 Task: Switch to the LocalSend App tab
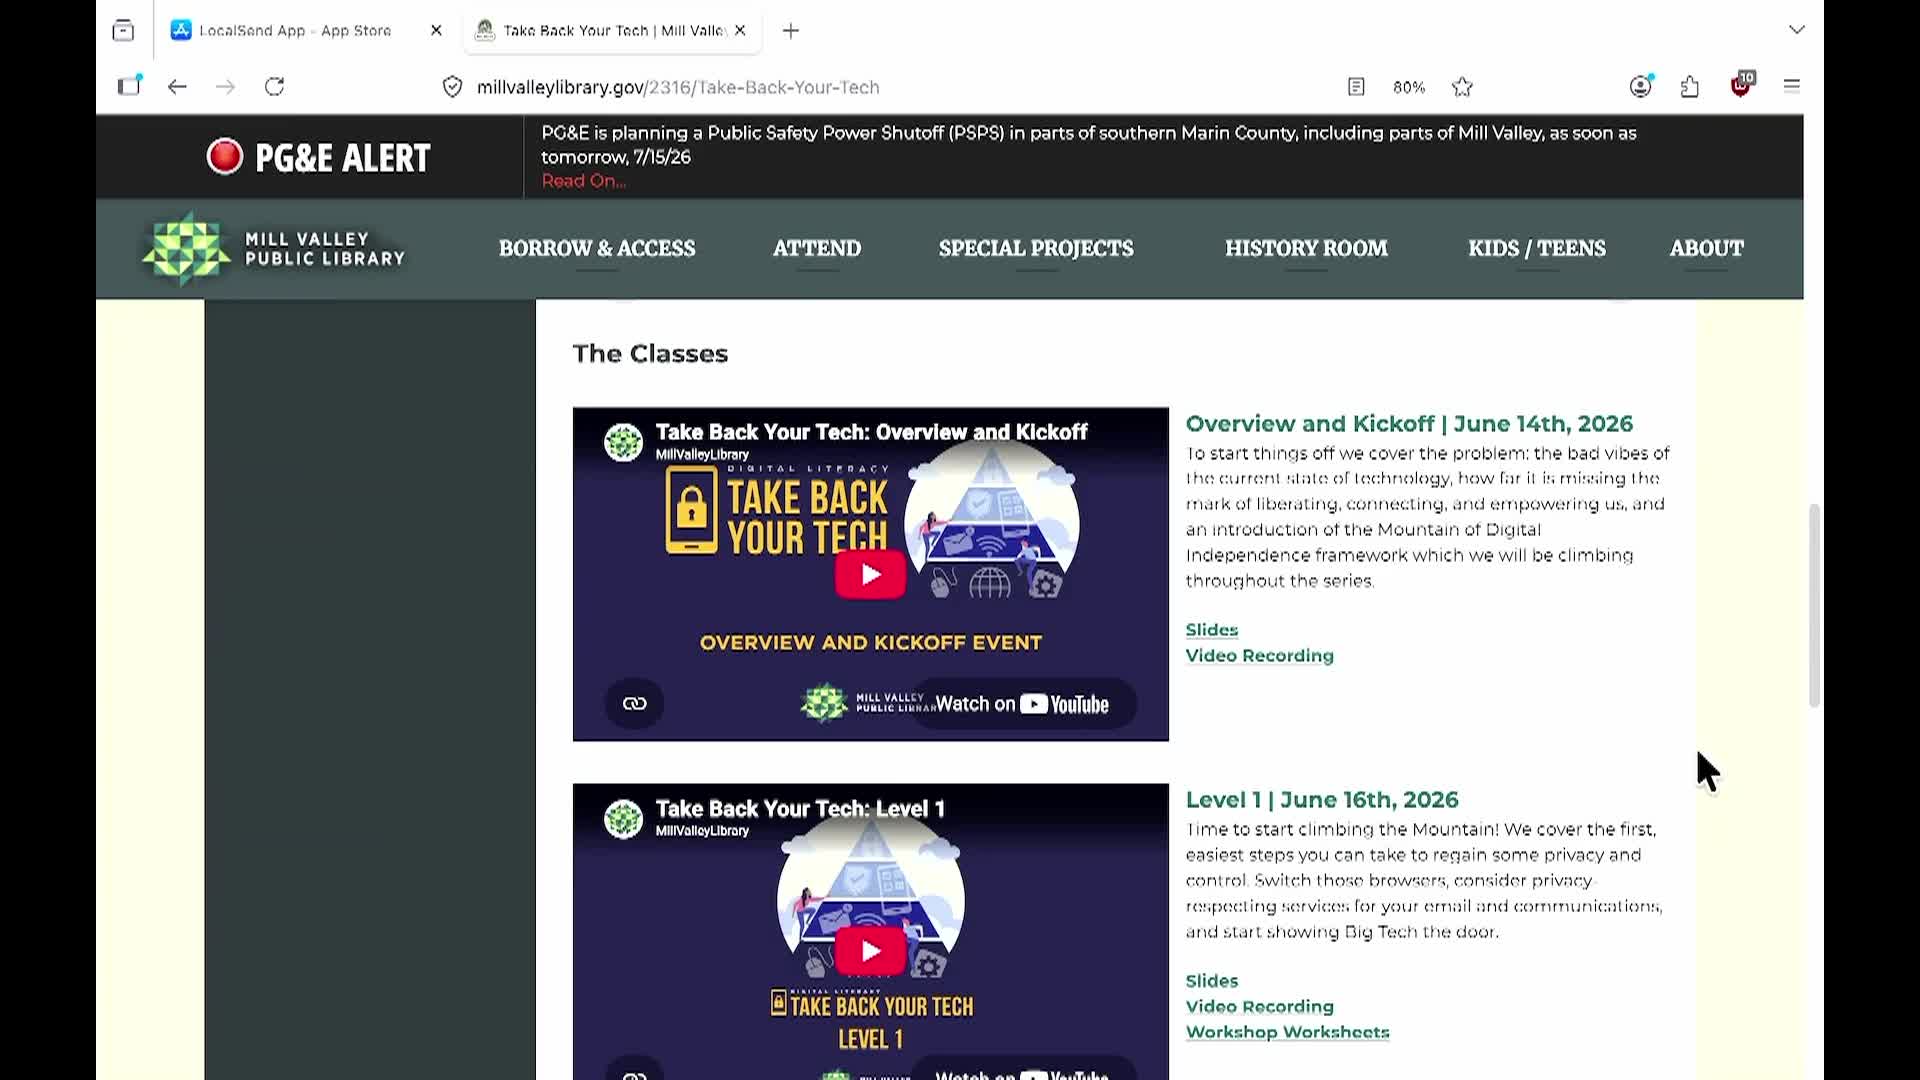tap(295, 31)
